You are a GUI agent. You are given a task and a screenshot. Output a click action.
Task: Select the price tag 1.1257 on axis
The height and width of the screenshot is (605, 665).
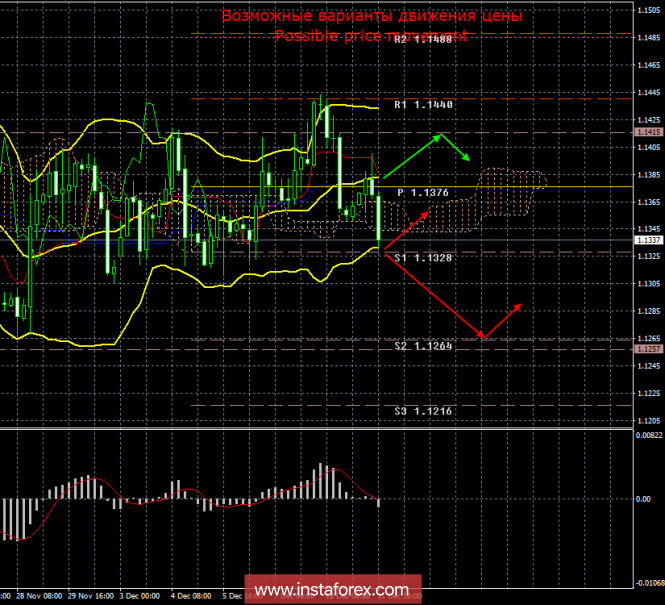click(x=647, y=350)
